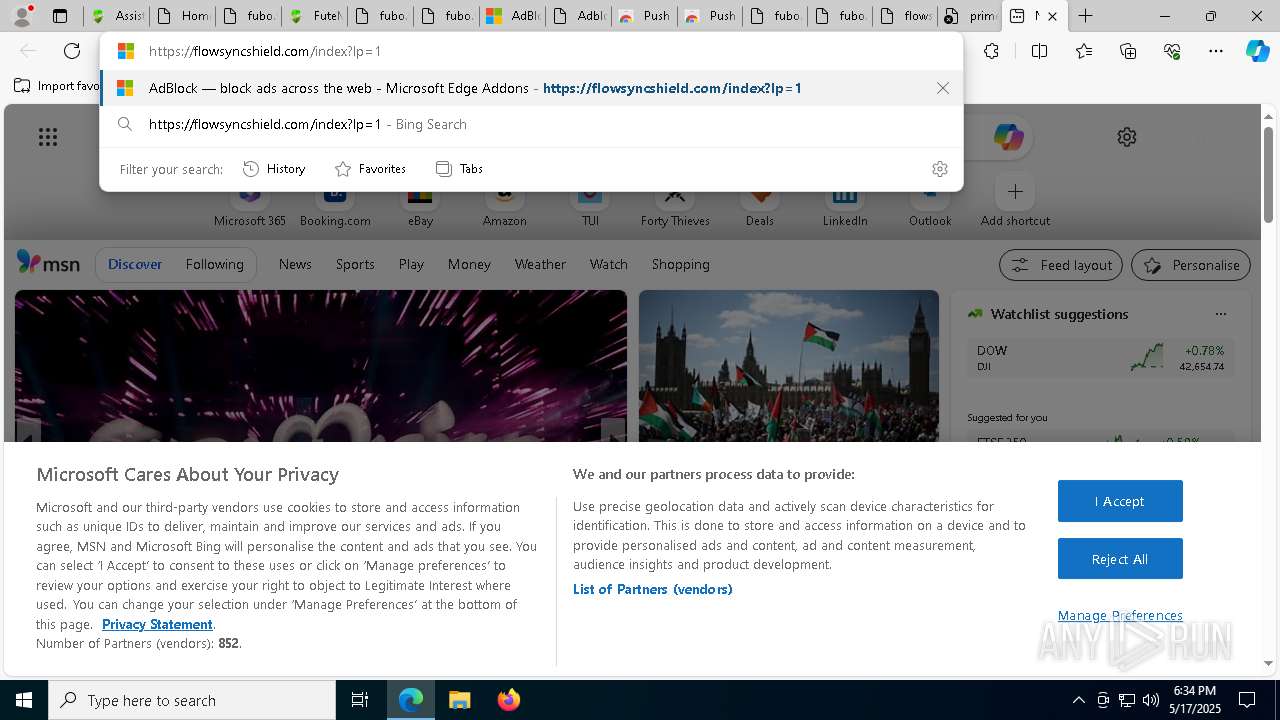Open the apps grid launcher icon
This screenshot has width=1280, height=720.
pyautogui.click(x=48, y=137)
